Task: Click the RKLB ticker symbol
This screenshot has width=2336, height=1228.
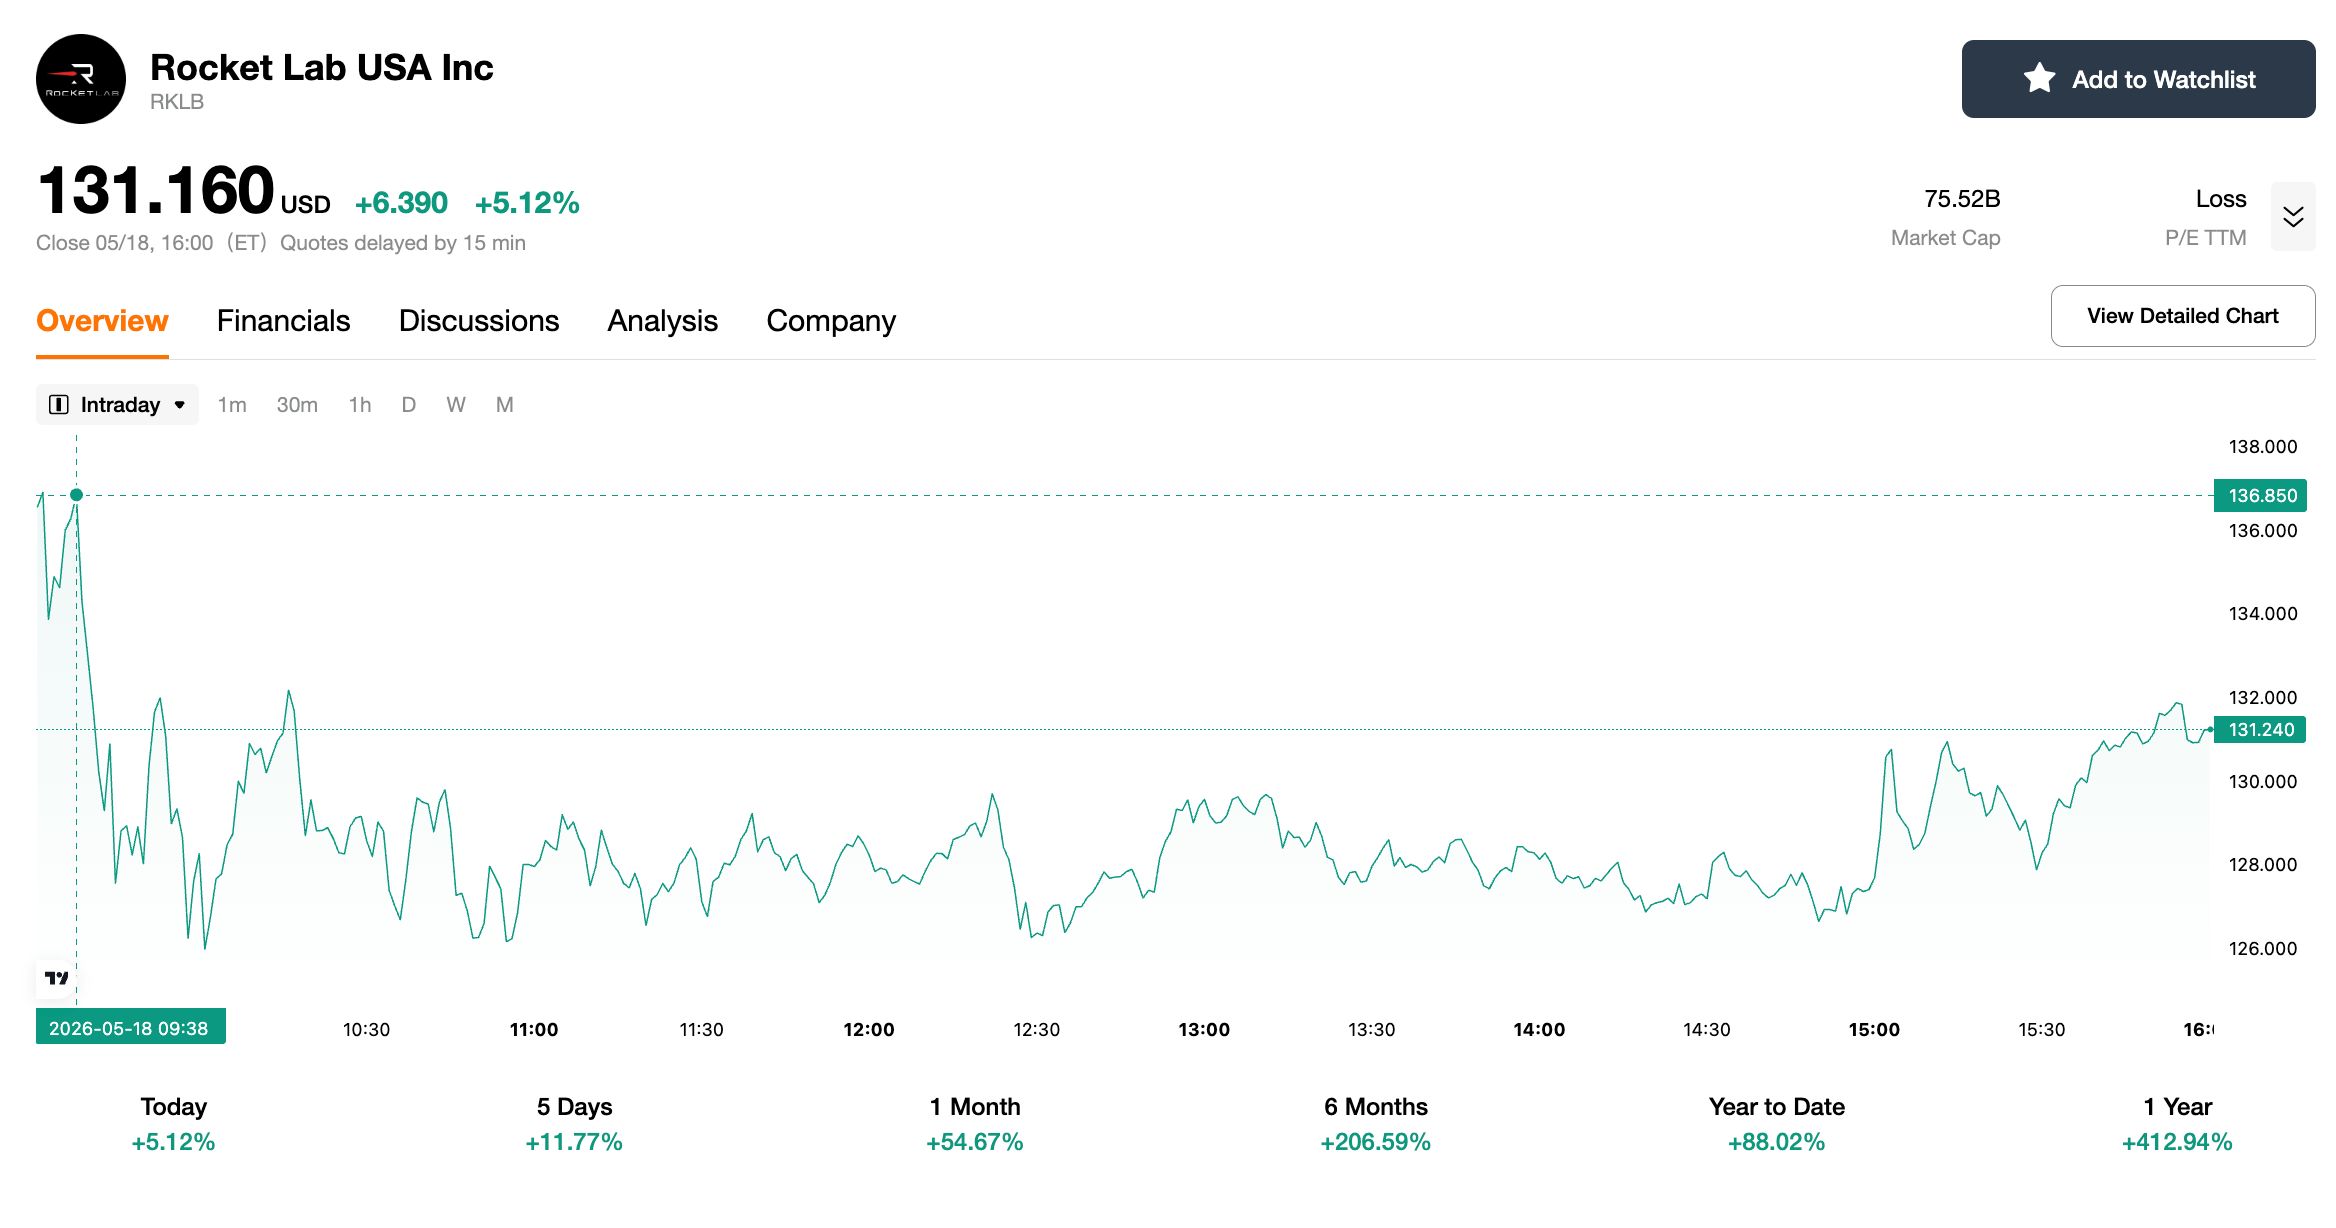Action: coord(177,102)
